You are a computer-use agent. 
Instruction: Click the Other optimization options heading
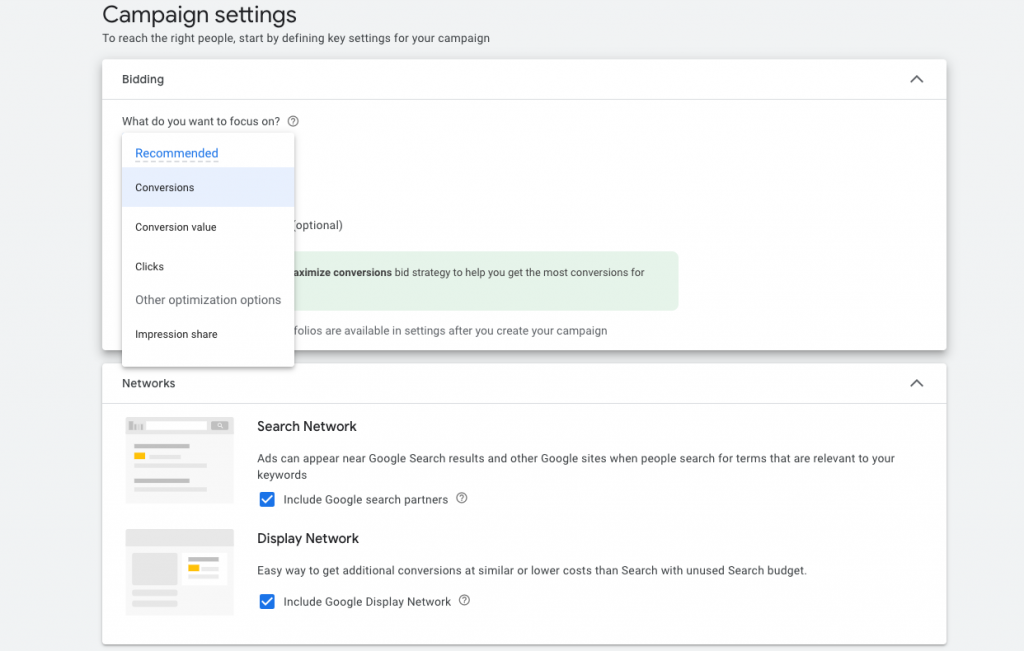click(x=208, y=300)
